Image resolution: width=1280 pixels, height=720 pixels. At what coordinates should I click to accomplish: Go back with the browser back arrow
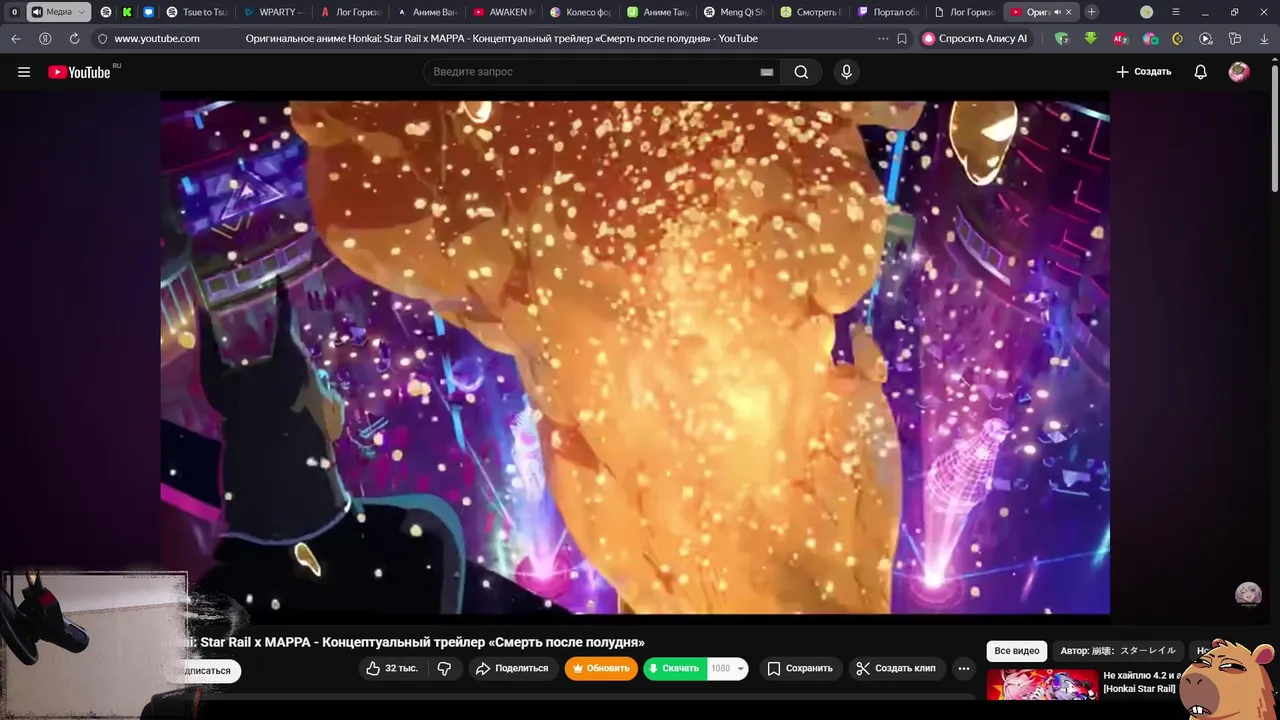(16, 39)
